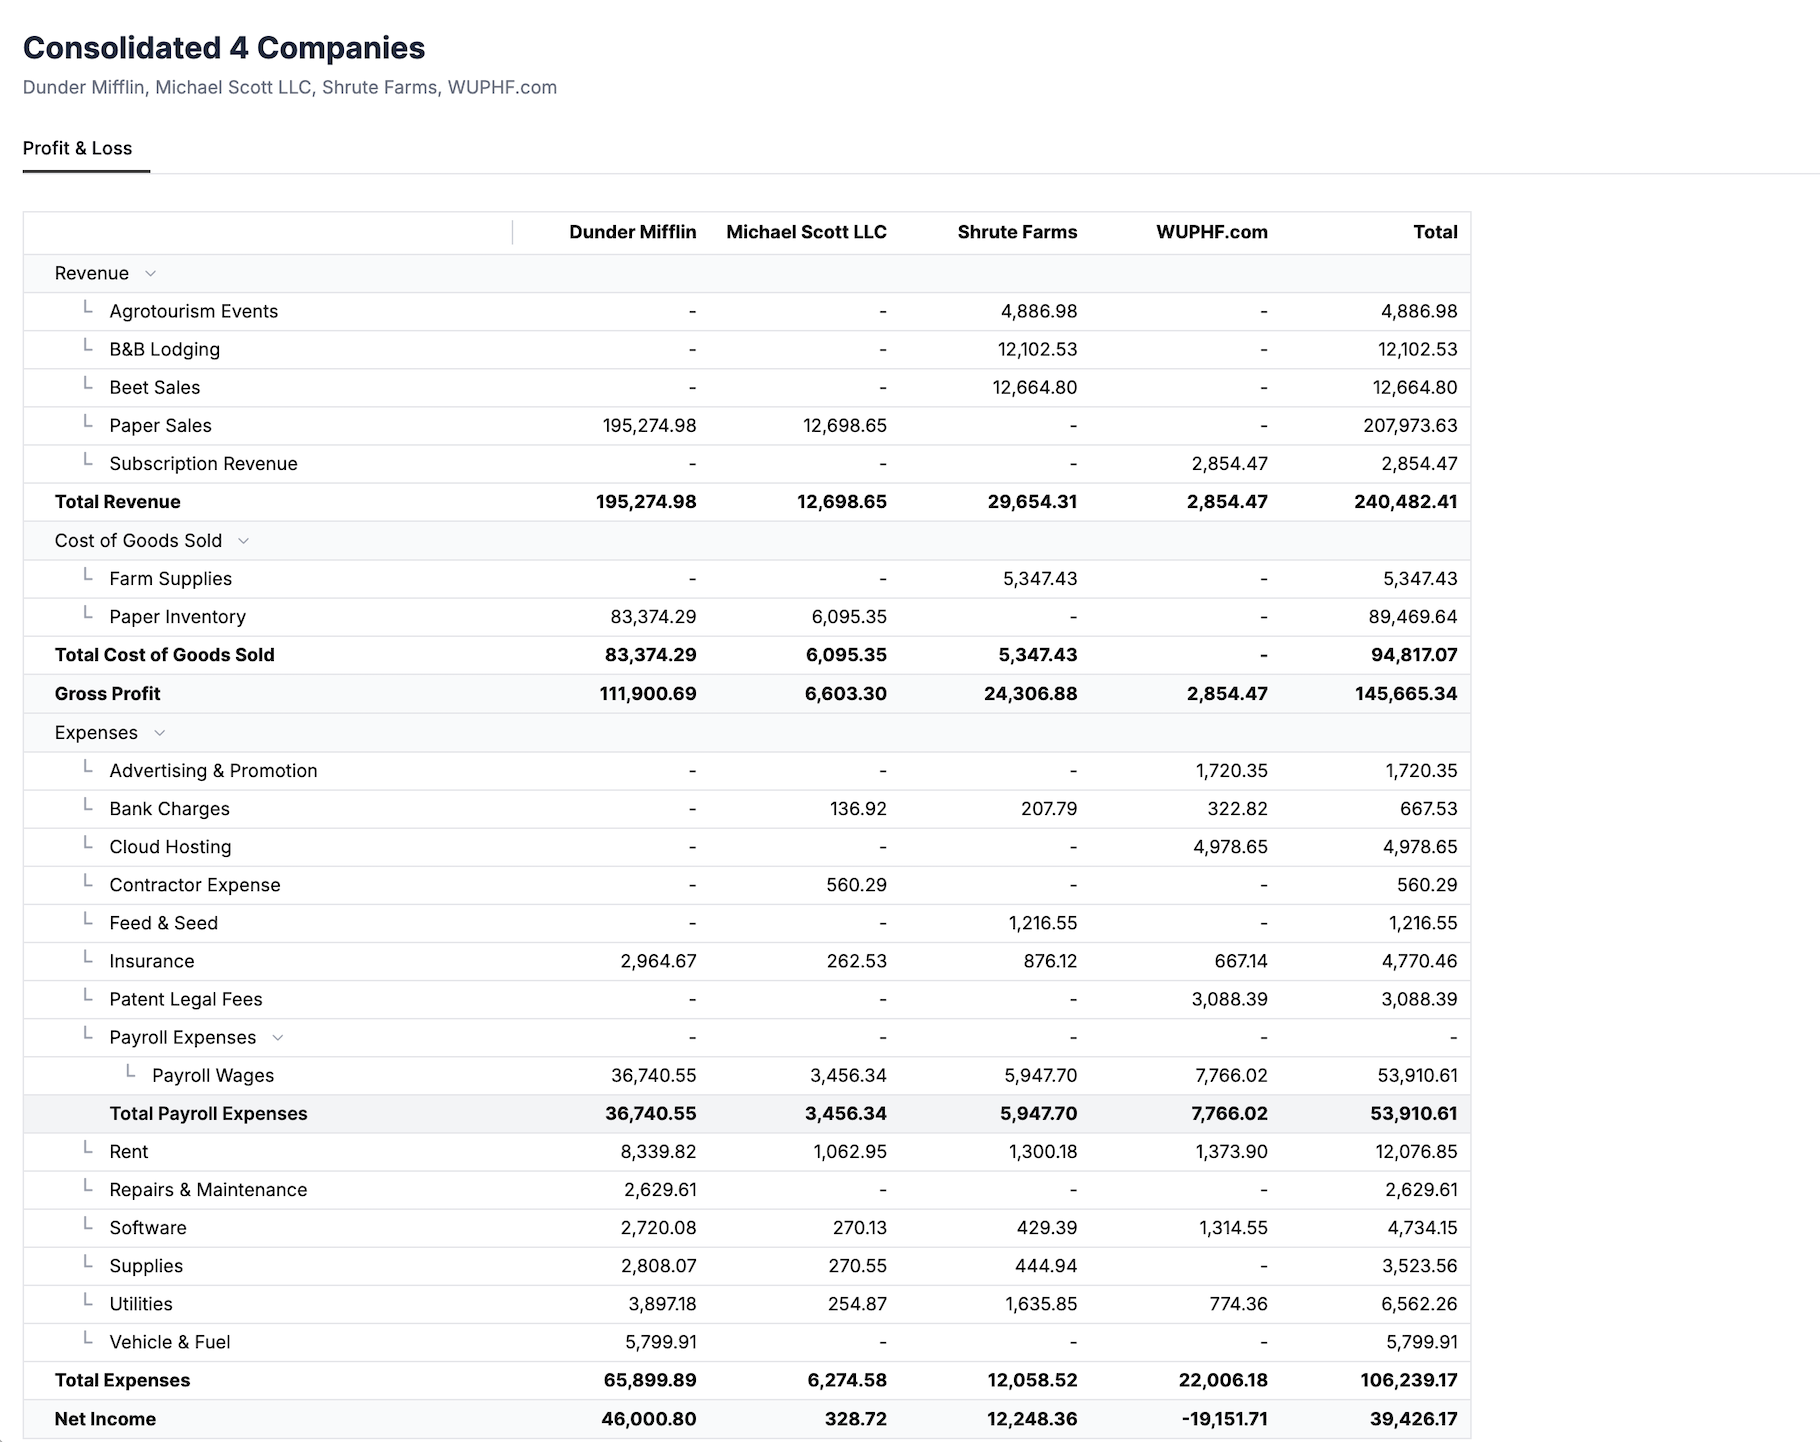Open the Profit & Loss tab
The width and height of the screenshot is (1820, 1442).
point(78,148)
